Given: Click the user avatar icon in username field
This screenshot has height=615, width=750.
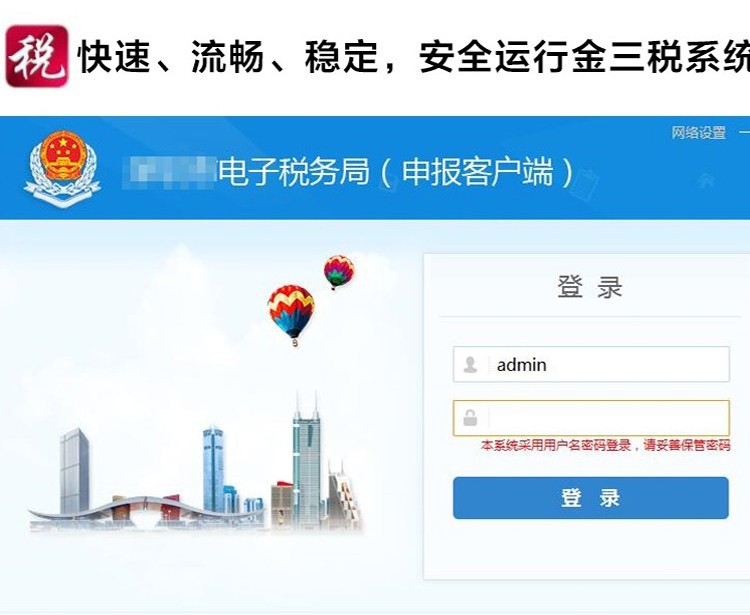Looking at the screenshot, I should click(470, 365).
